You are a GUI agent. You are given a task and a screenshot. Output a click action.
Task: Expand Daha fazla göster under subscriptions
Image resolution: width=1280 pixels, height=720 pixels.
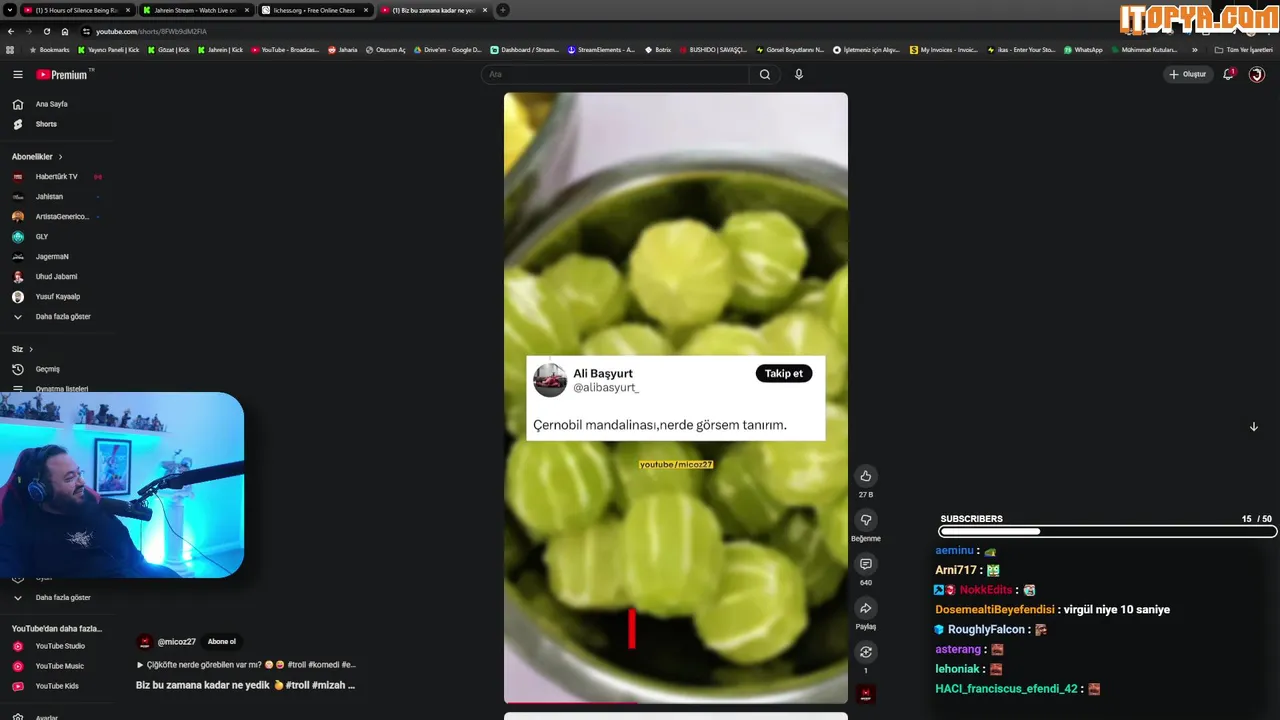coord(62,317)
